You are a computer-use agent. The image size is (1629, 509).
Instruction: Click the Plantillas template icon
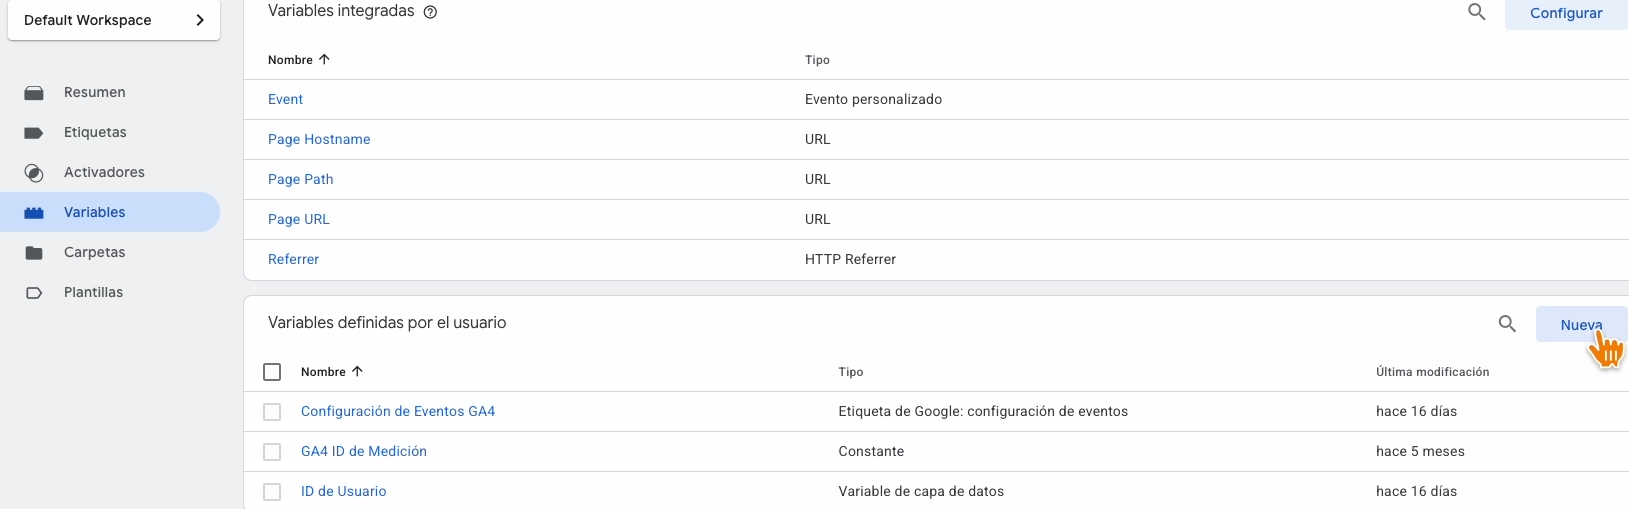(34, 293)
